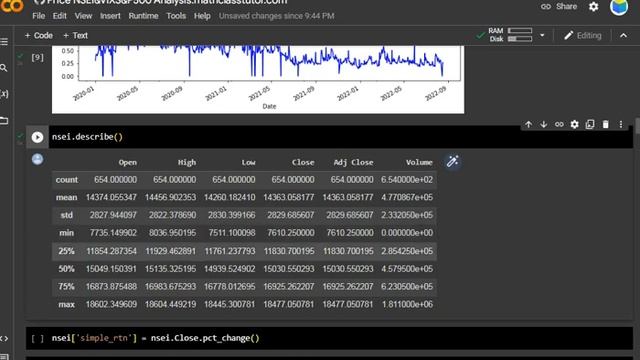
Task: Select the Close column header
Action: [x=303, y=162]
